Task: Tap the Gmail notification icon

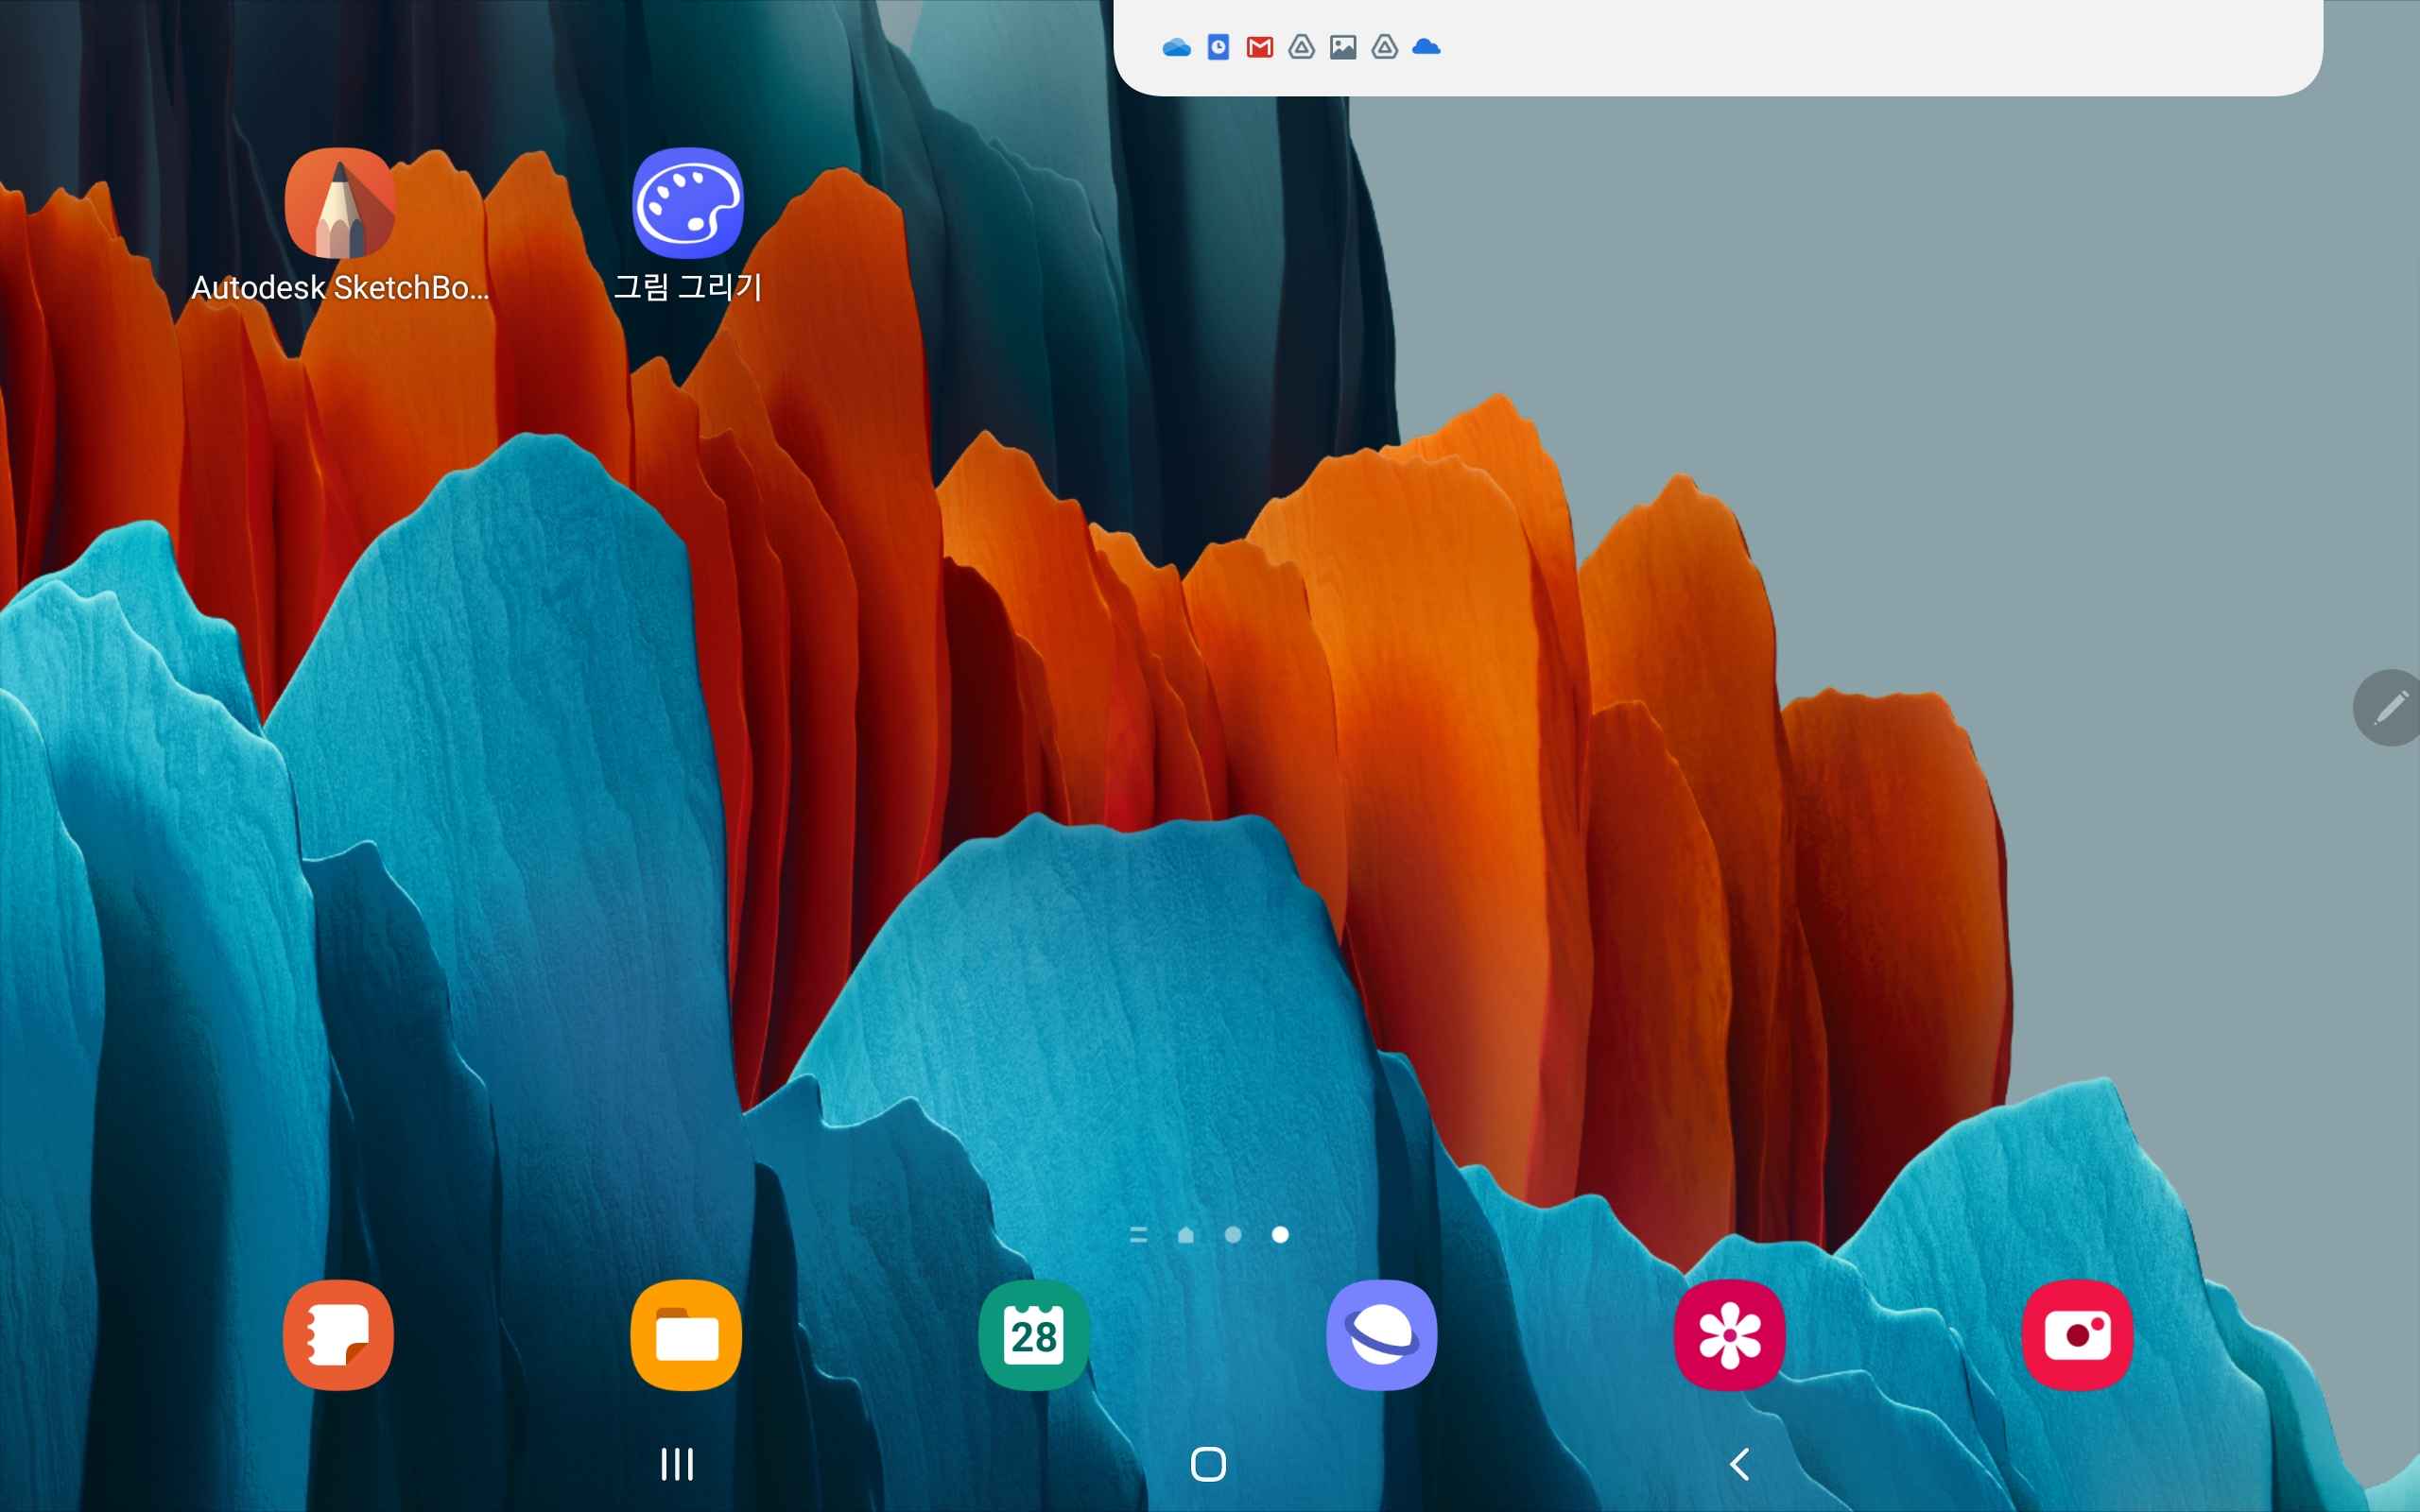Action: point(1260,47)
